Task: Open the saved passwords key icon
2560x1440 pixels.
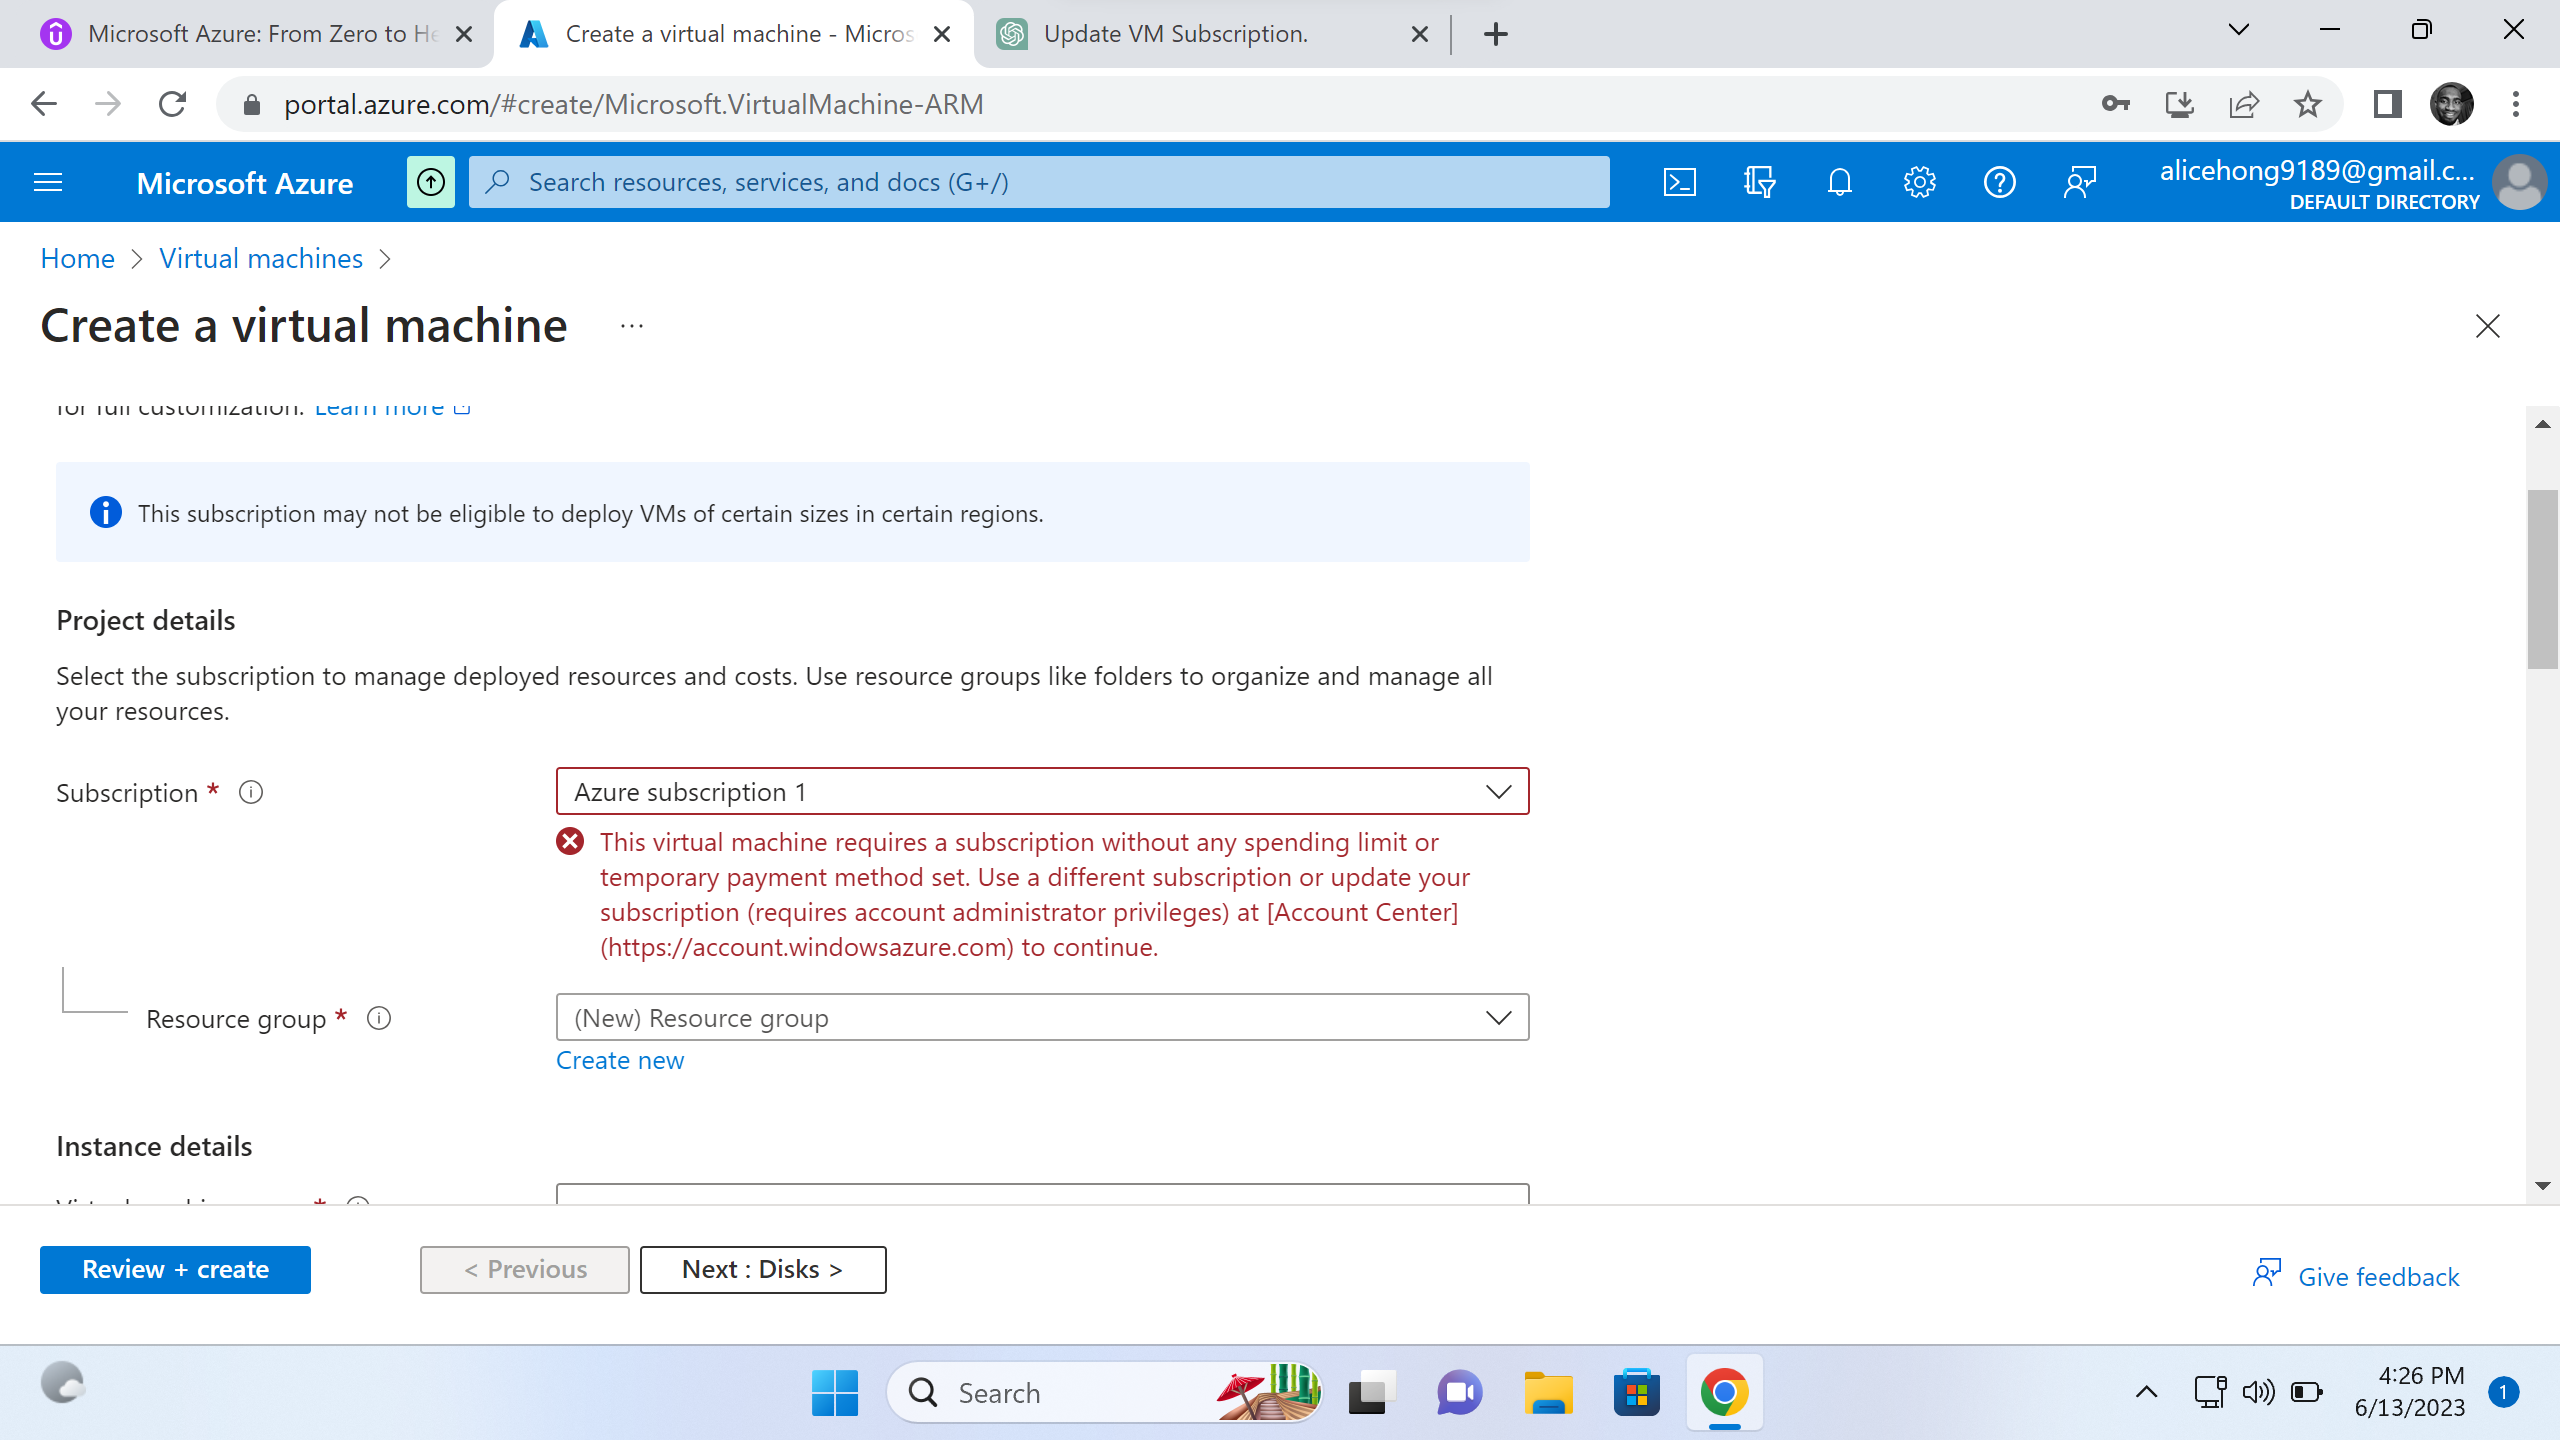Action: pos(2115,104)
